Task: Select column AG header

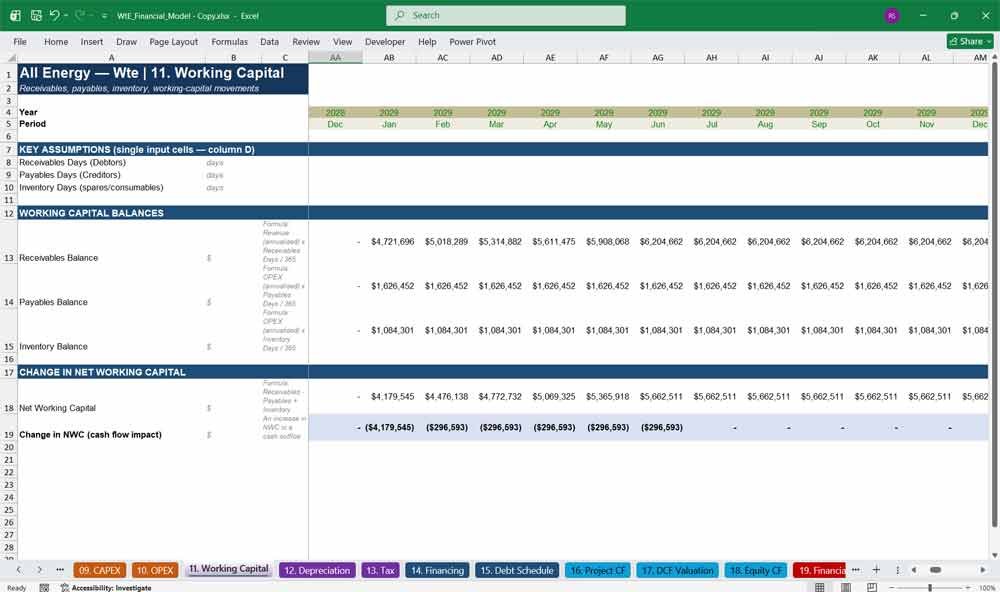Action: (x=658, y=57)
